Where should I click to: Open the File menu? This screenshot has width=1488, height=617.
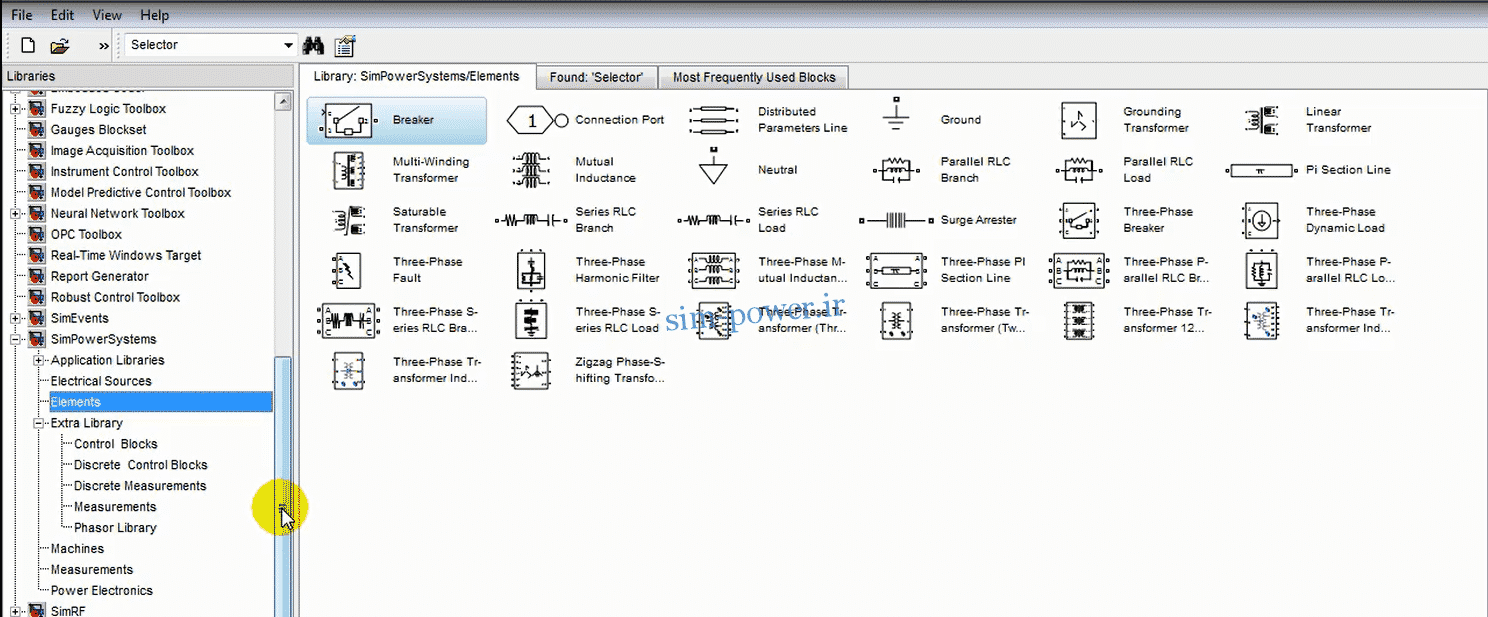click(x=22, y=15)
